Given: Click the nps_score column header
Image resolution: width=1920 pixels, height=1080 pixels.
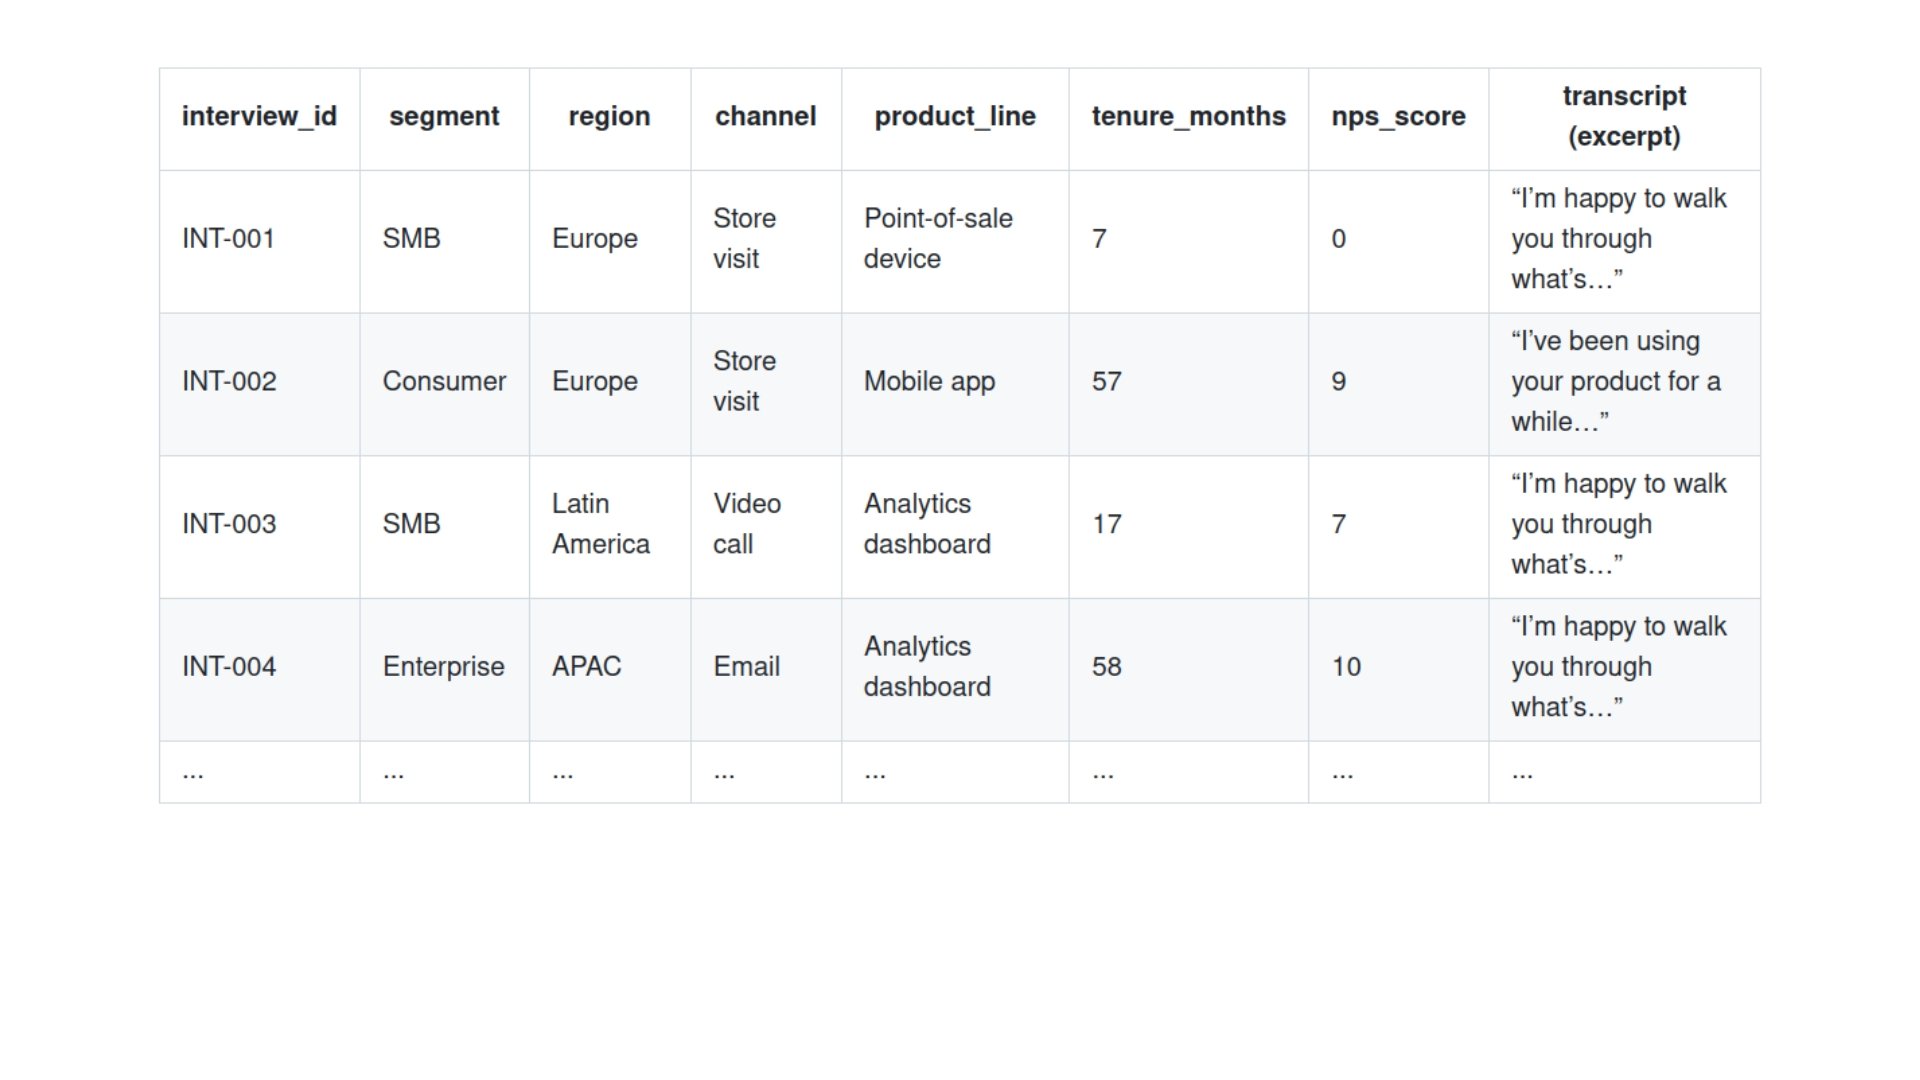Looking at the screenshot, I should click(x=1398, y=117).
